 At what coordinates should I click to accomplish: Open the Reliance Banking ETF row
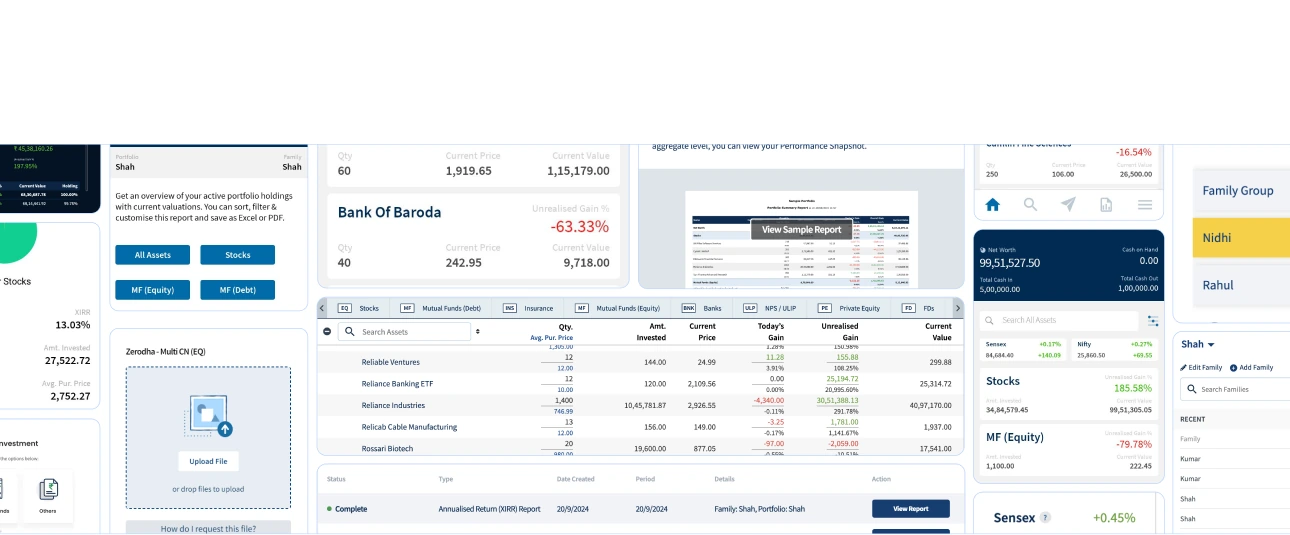coord(640,384)
